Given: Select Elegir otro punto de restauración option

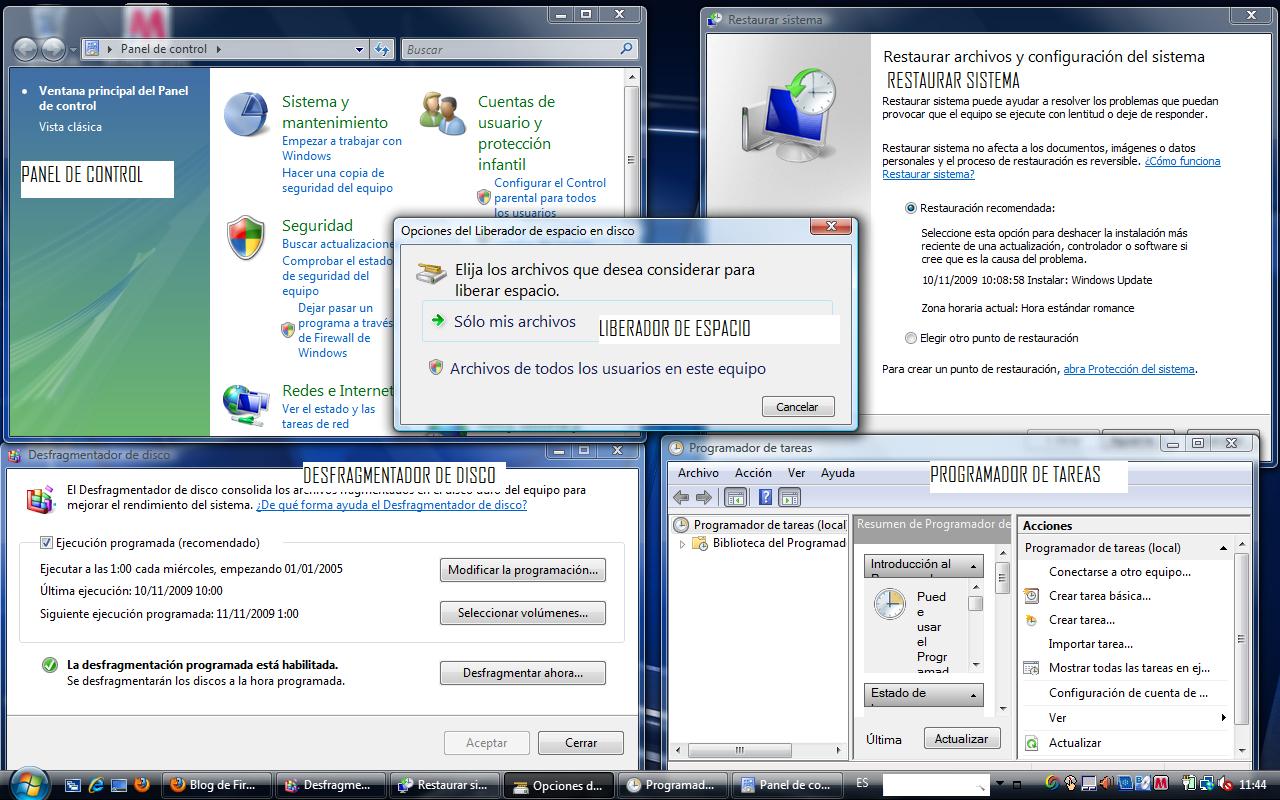Looking at the screenshot, I should click(x=910, y=338).
